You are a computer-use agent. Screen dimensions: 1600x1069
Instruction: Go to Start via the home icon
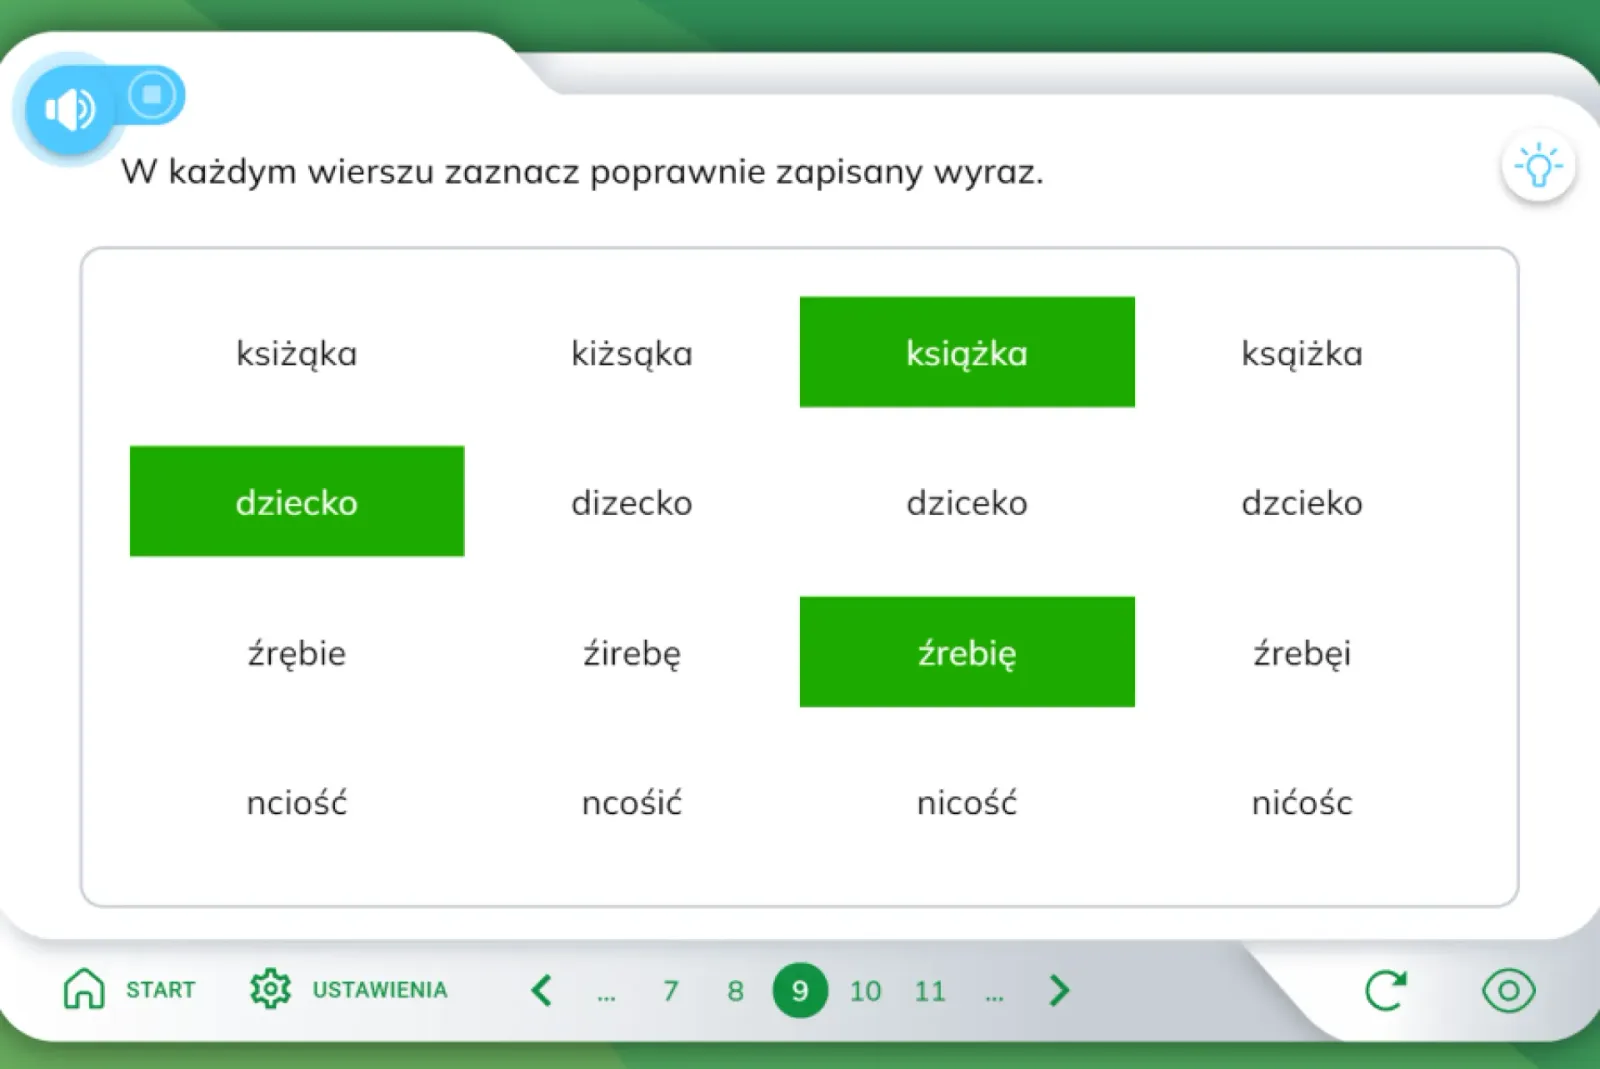click(84, 989)
